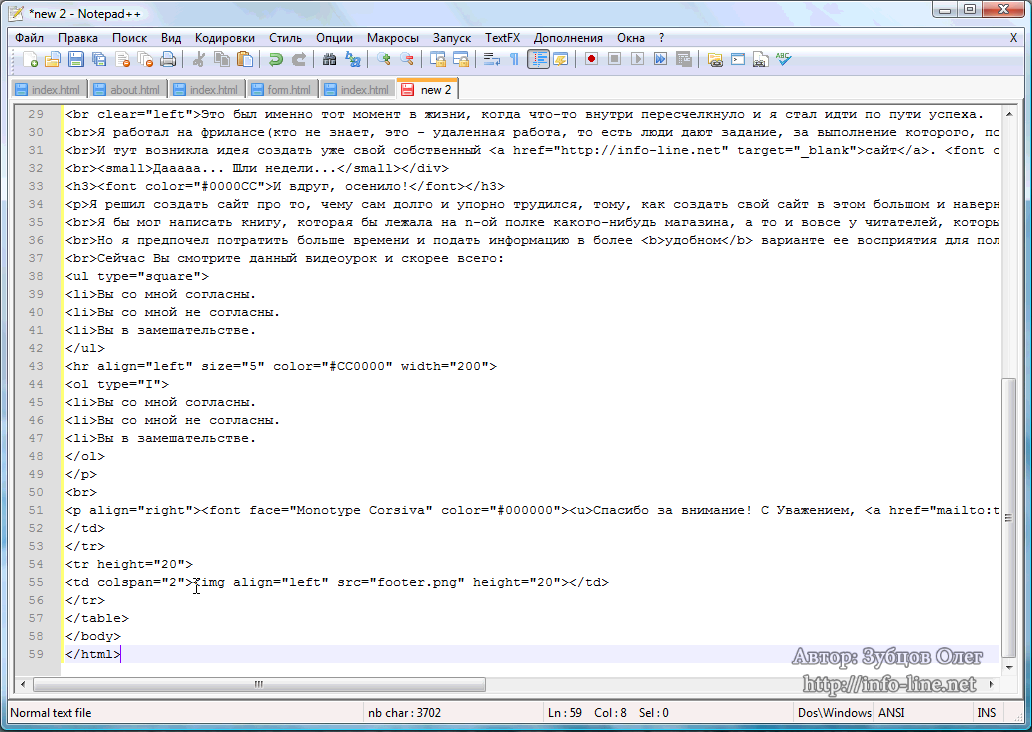
Task: Toggle the indent guide button
Action: (x=538, y=60)
